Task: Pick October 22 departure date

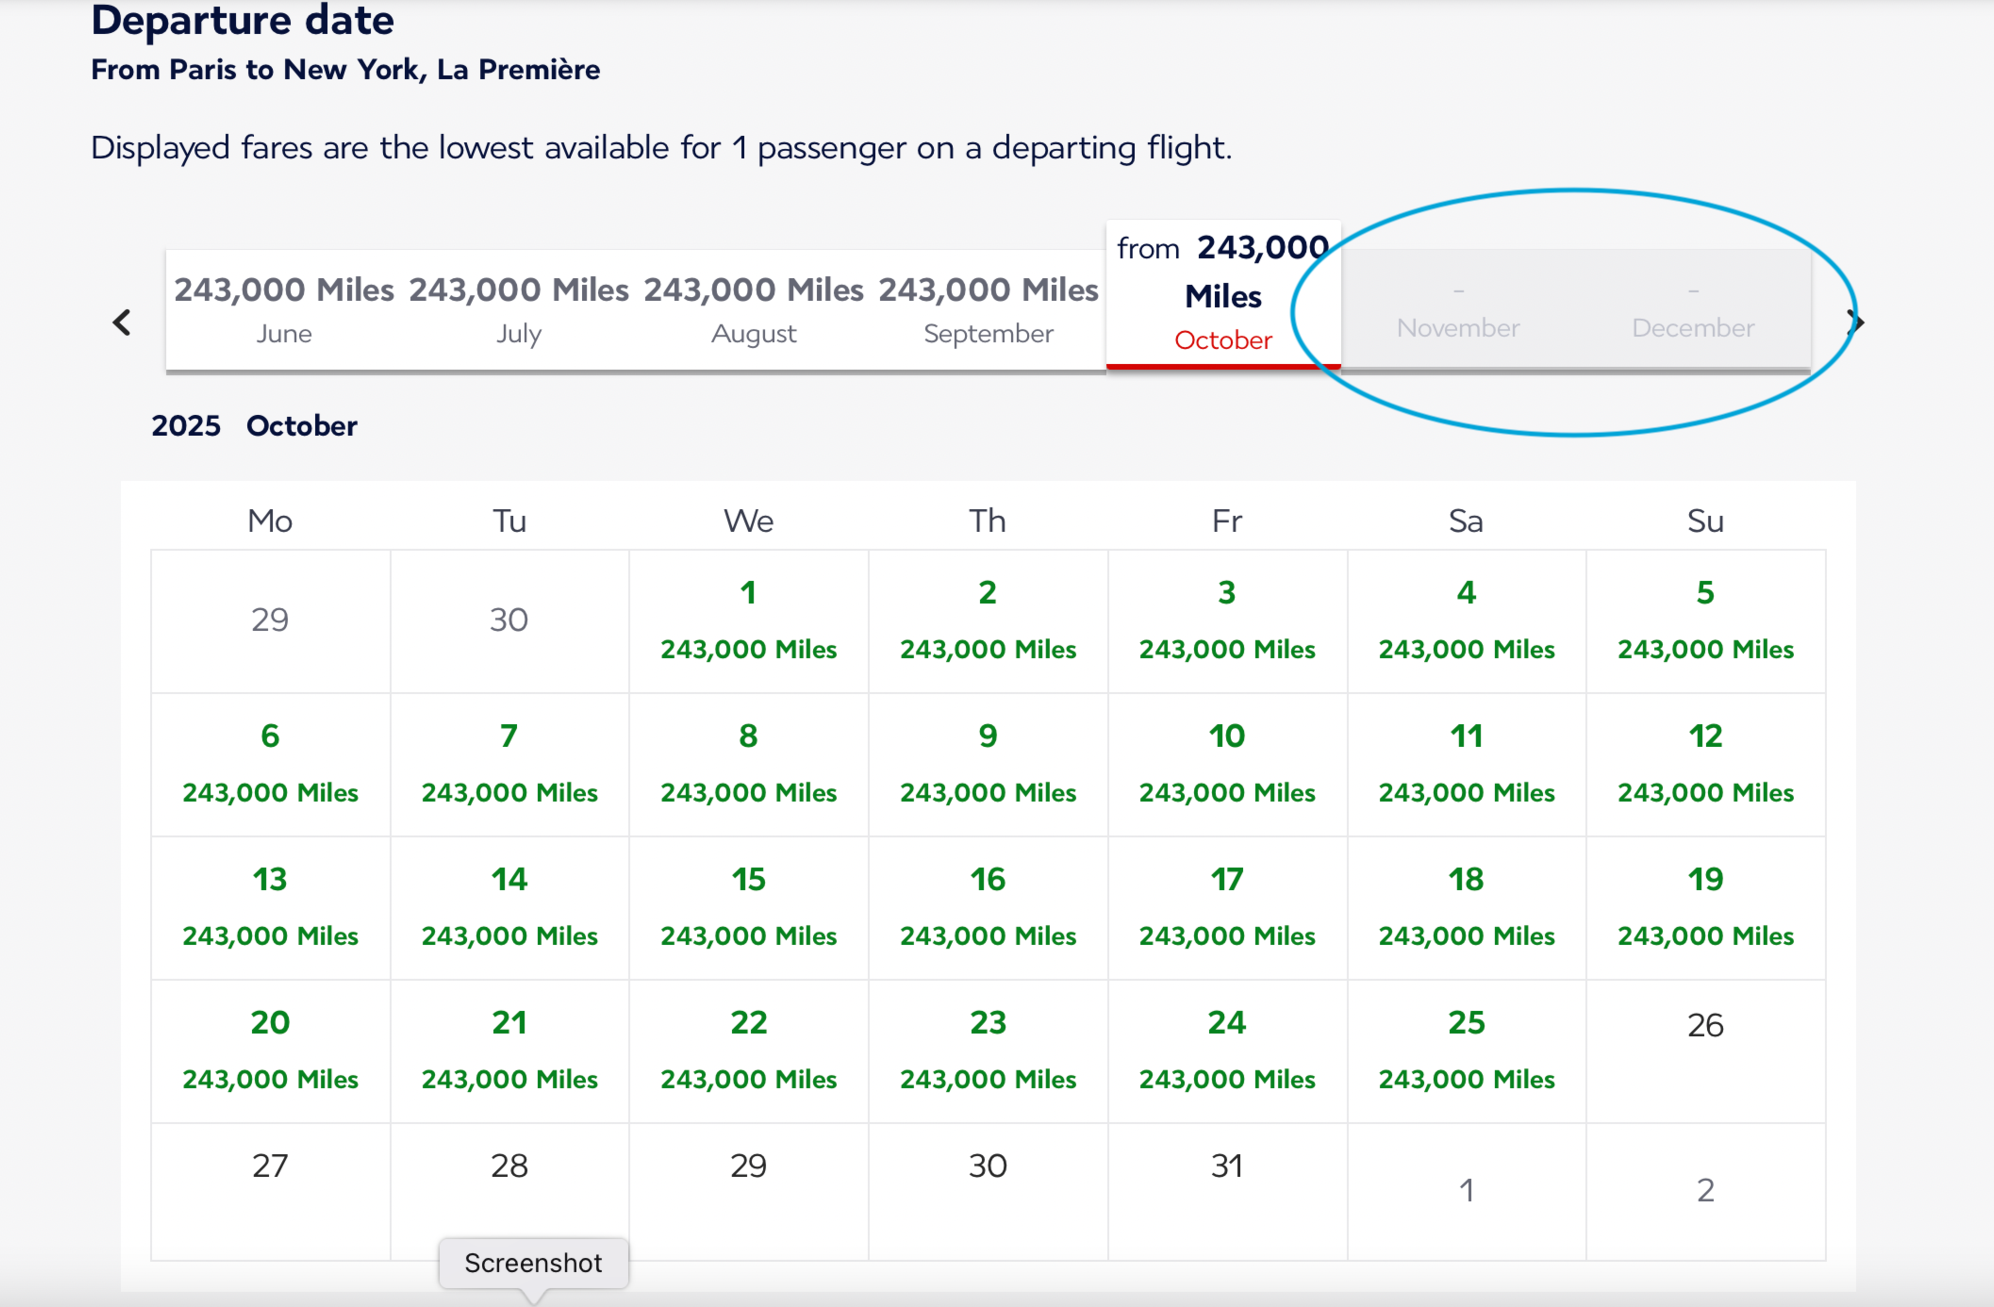Action: pos(748,1050)
